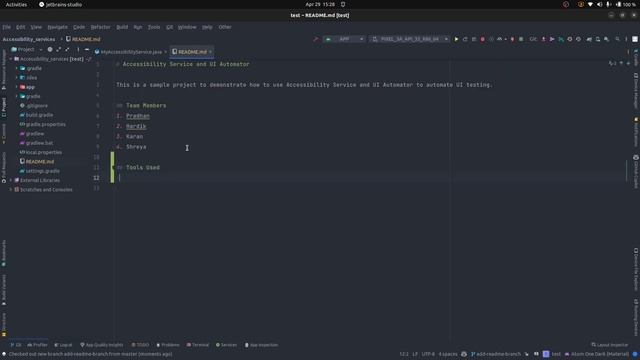640x360 pixels.
Task: Open the Pixel device selector dropdown
Action: pyautogui.click(x=410, y=39)
